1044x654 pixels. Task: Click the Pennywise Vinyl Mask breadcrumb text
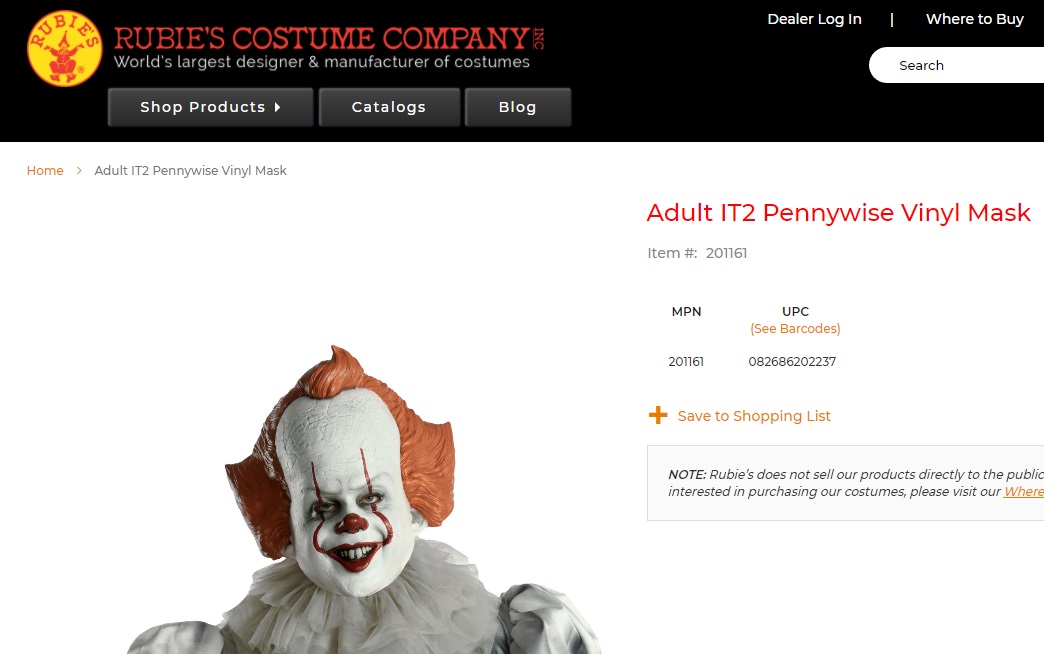point(190,171)
